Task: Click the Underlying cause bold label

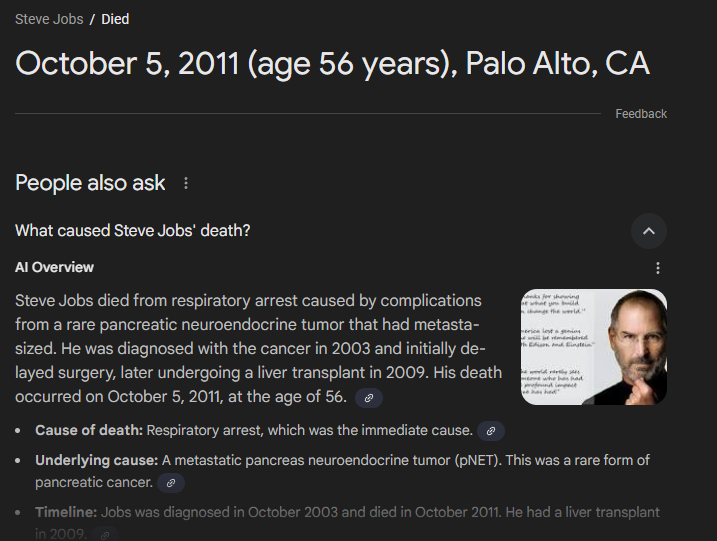Action: click(x=96, y=460)
